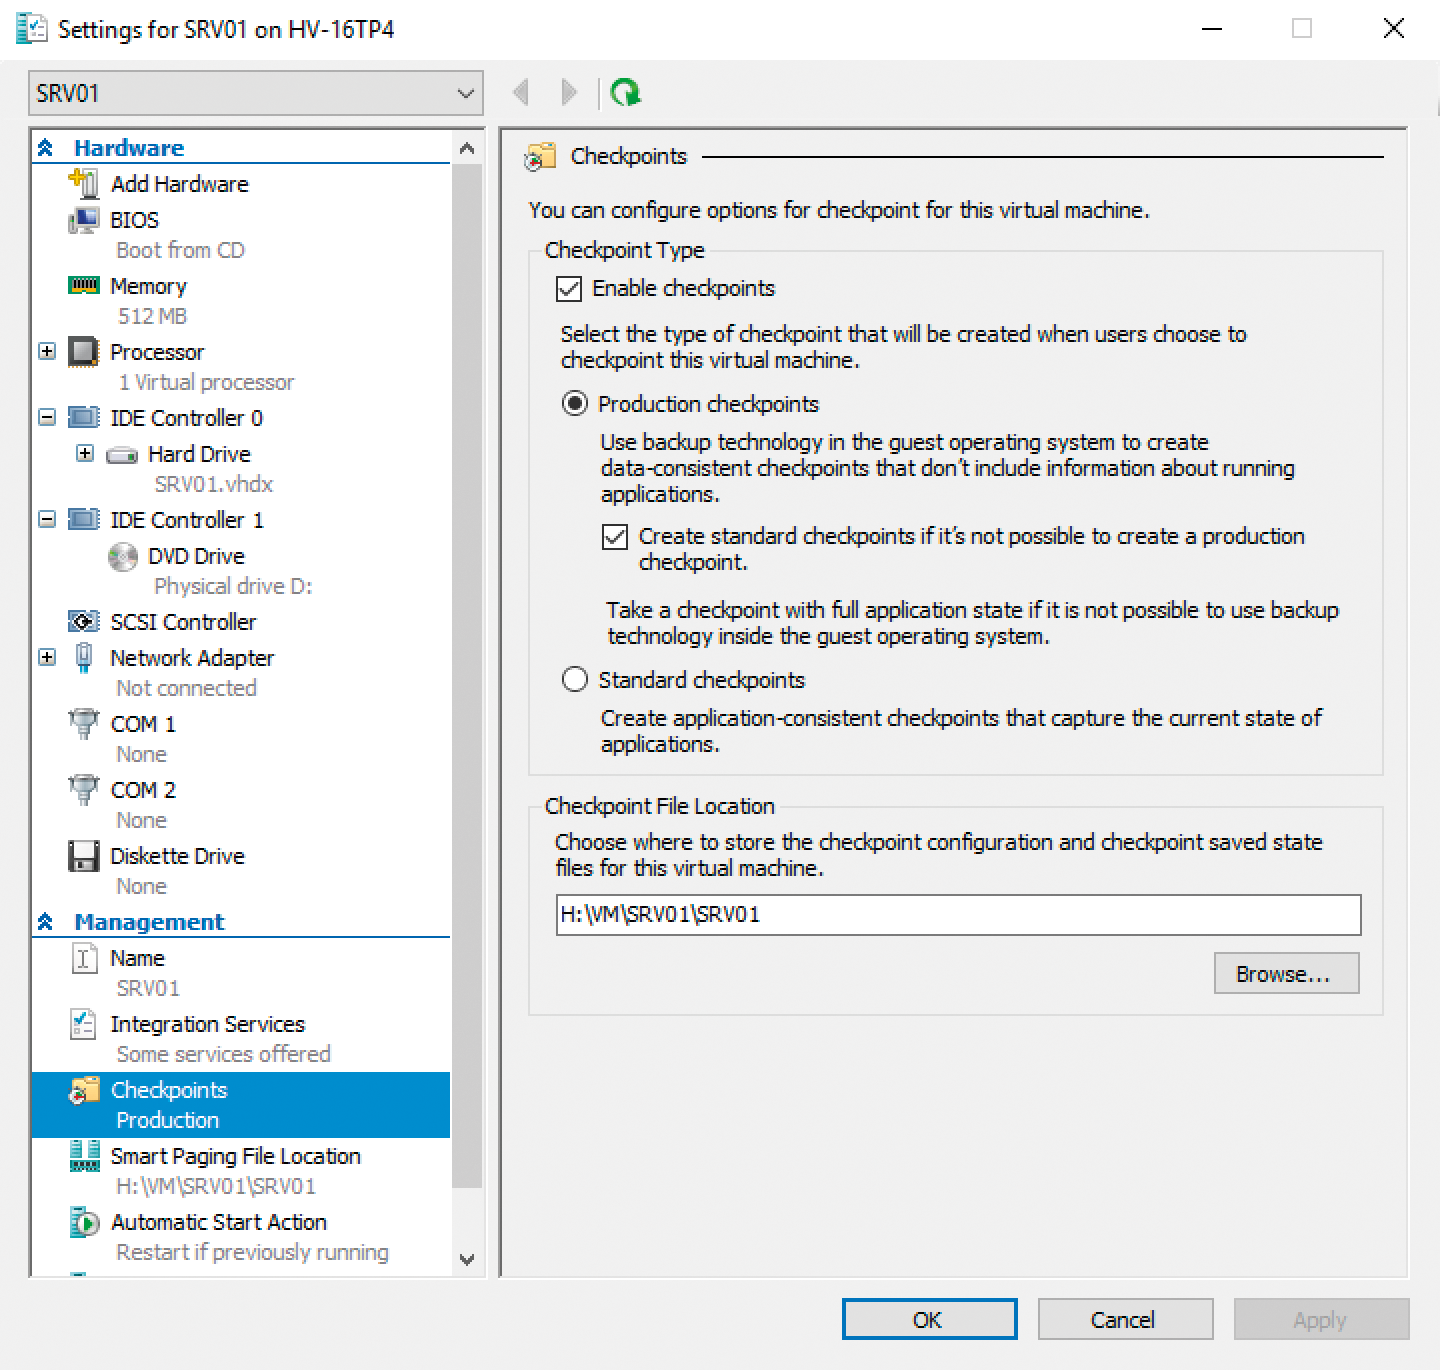Open Smart Paging File Location settings

pos(236,1156)
